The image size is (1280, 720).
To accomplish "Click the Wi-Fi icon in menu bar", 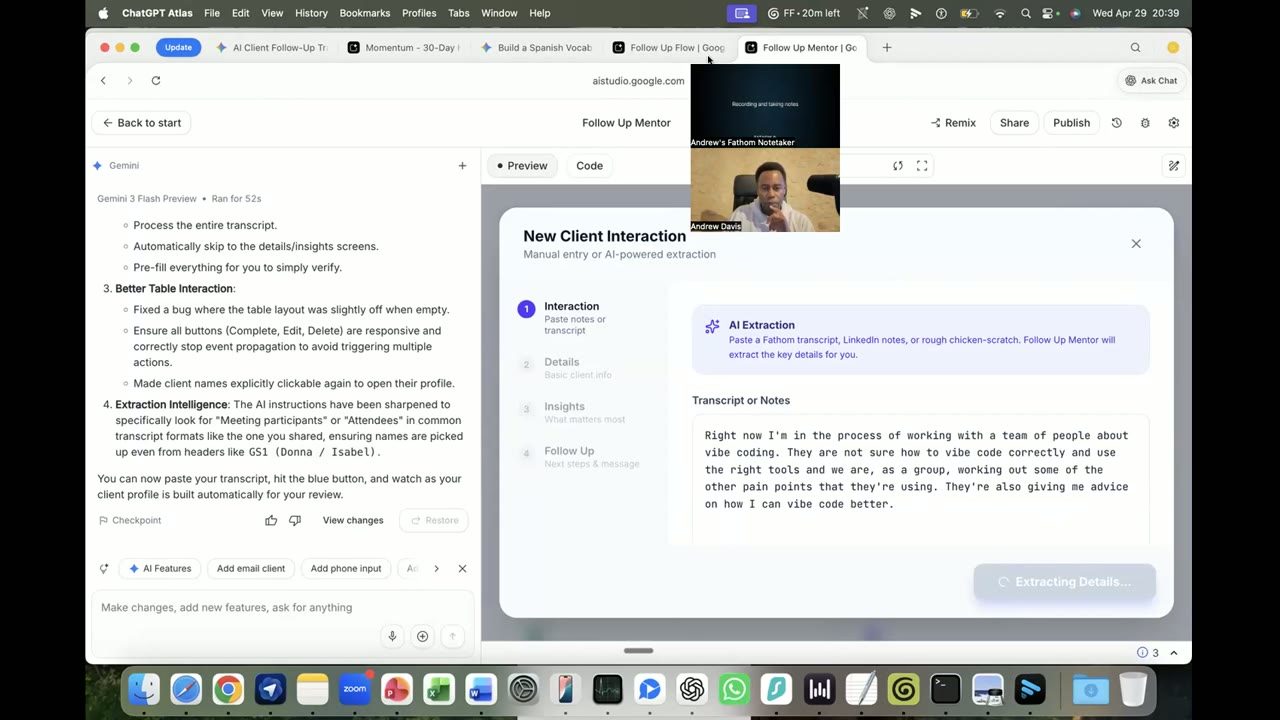I will pyautogui.click(x=999, y=13).
